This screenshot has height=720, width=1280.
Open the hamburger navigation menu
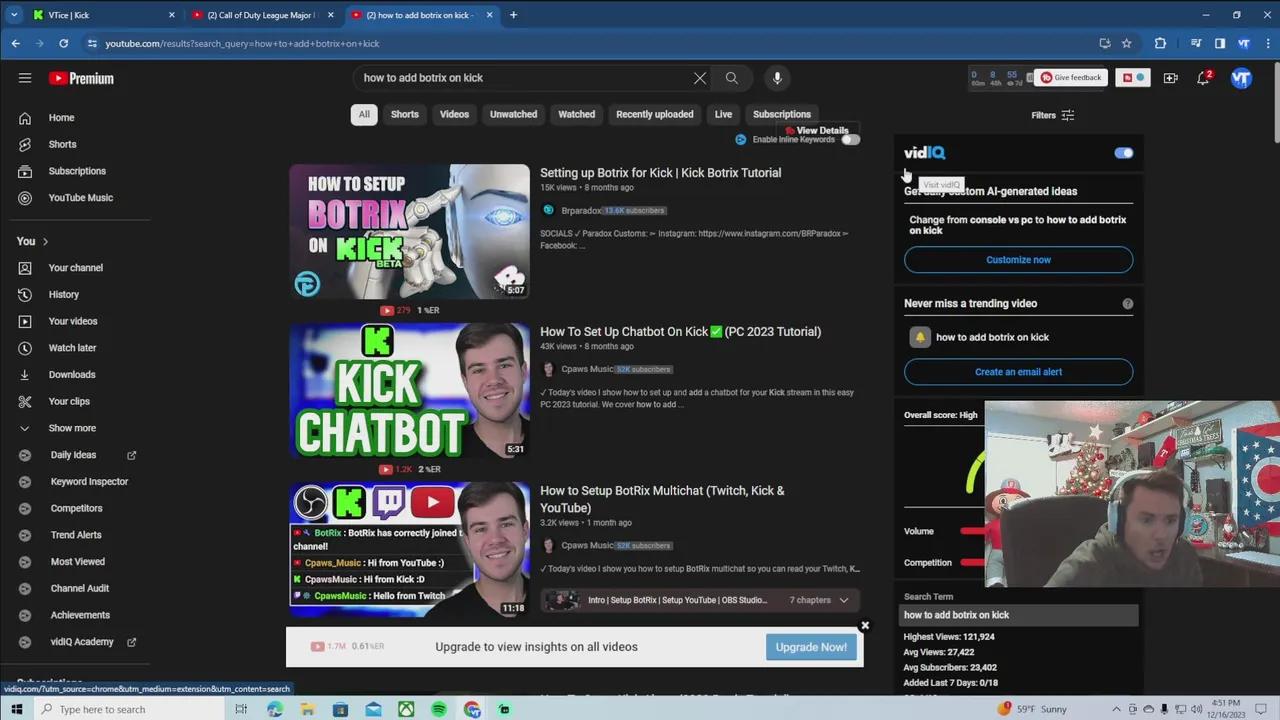tap(25, 77)
